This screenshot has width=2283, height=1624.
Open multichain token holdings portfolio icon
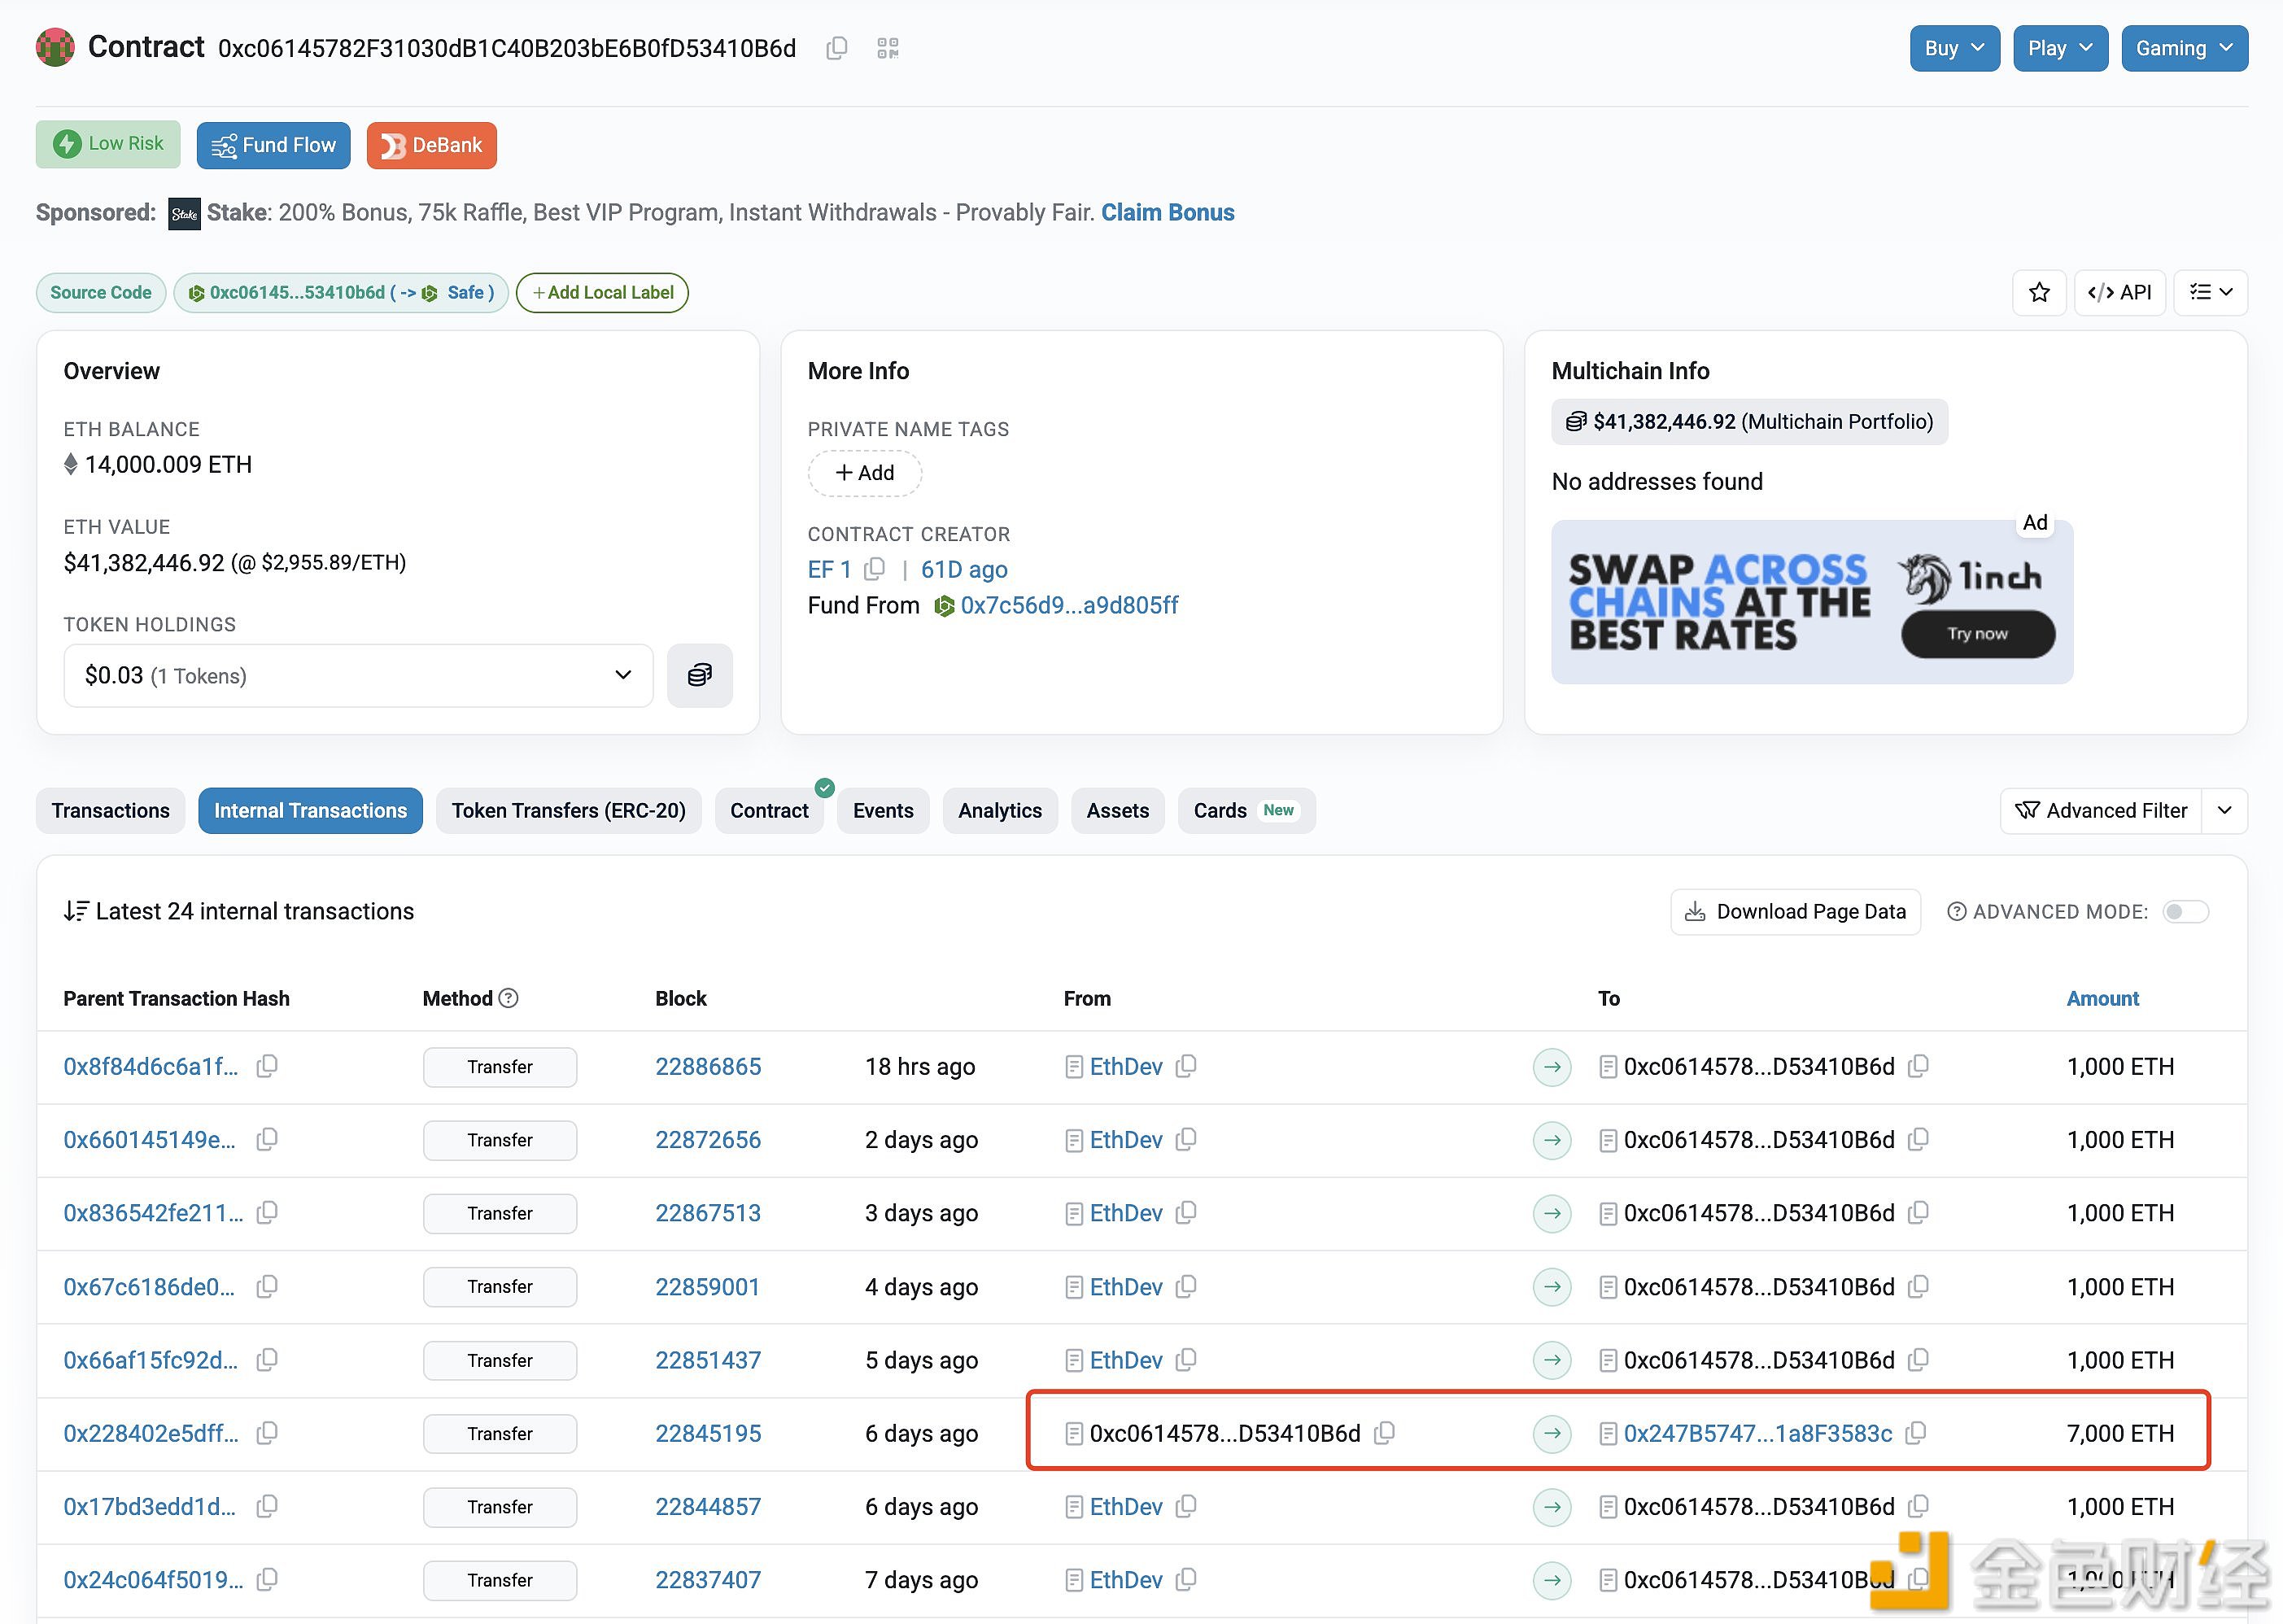point(699,675)
